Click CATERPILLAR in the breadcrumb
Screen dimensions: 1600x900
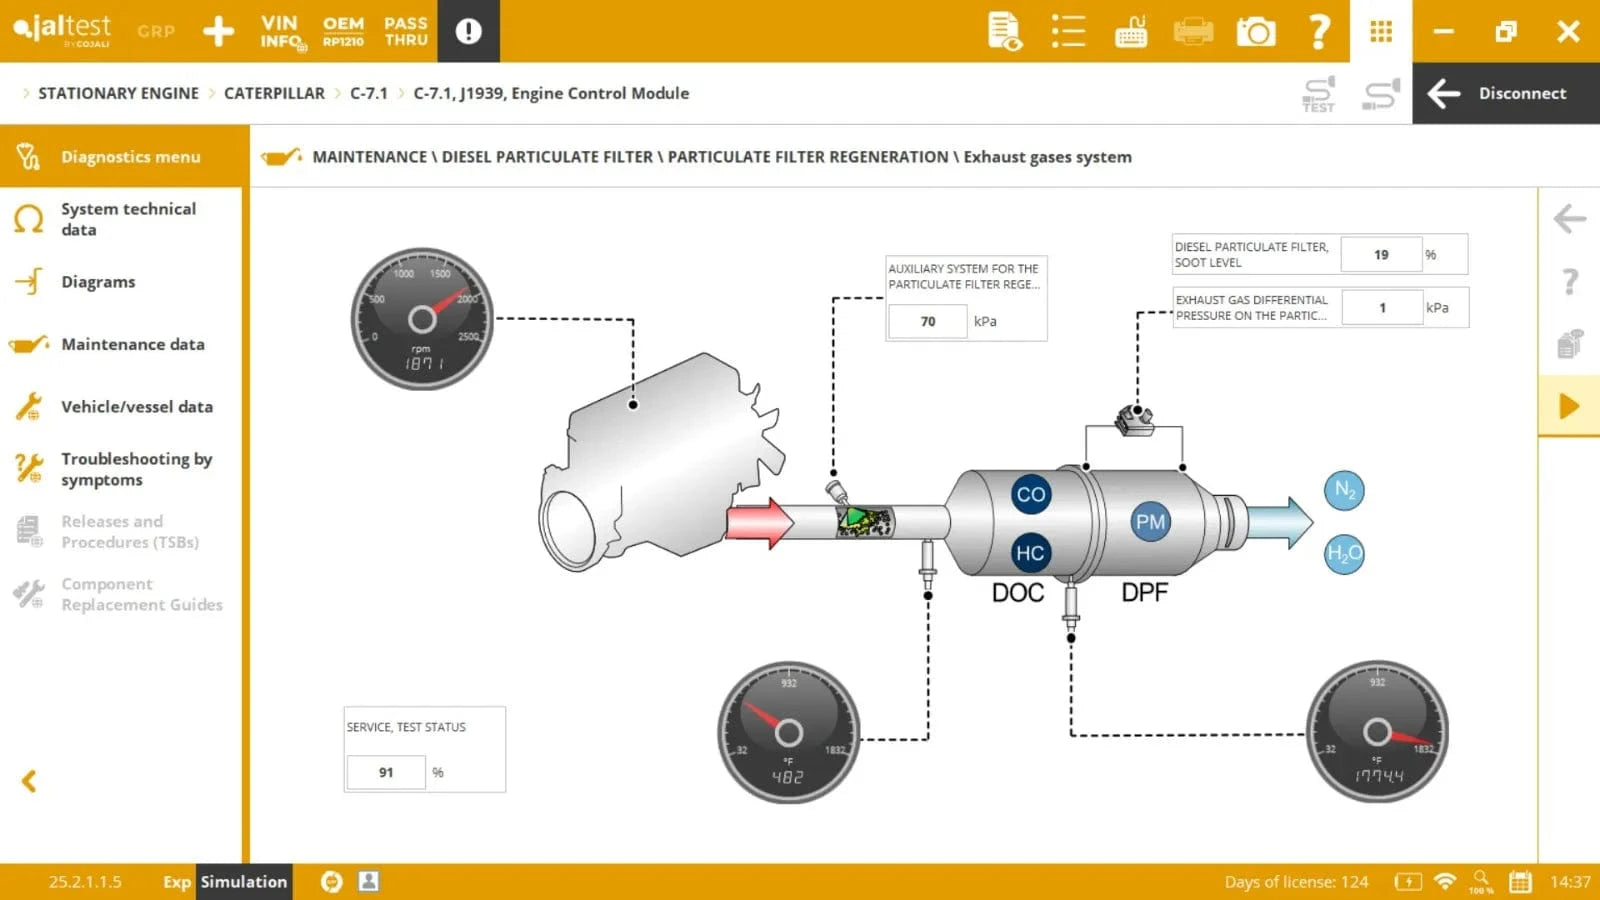point(274,93)
